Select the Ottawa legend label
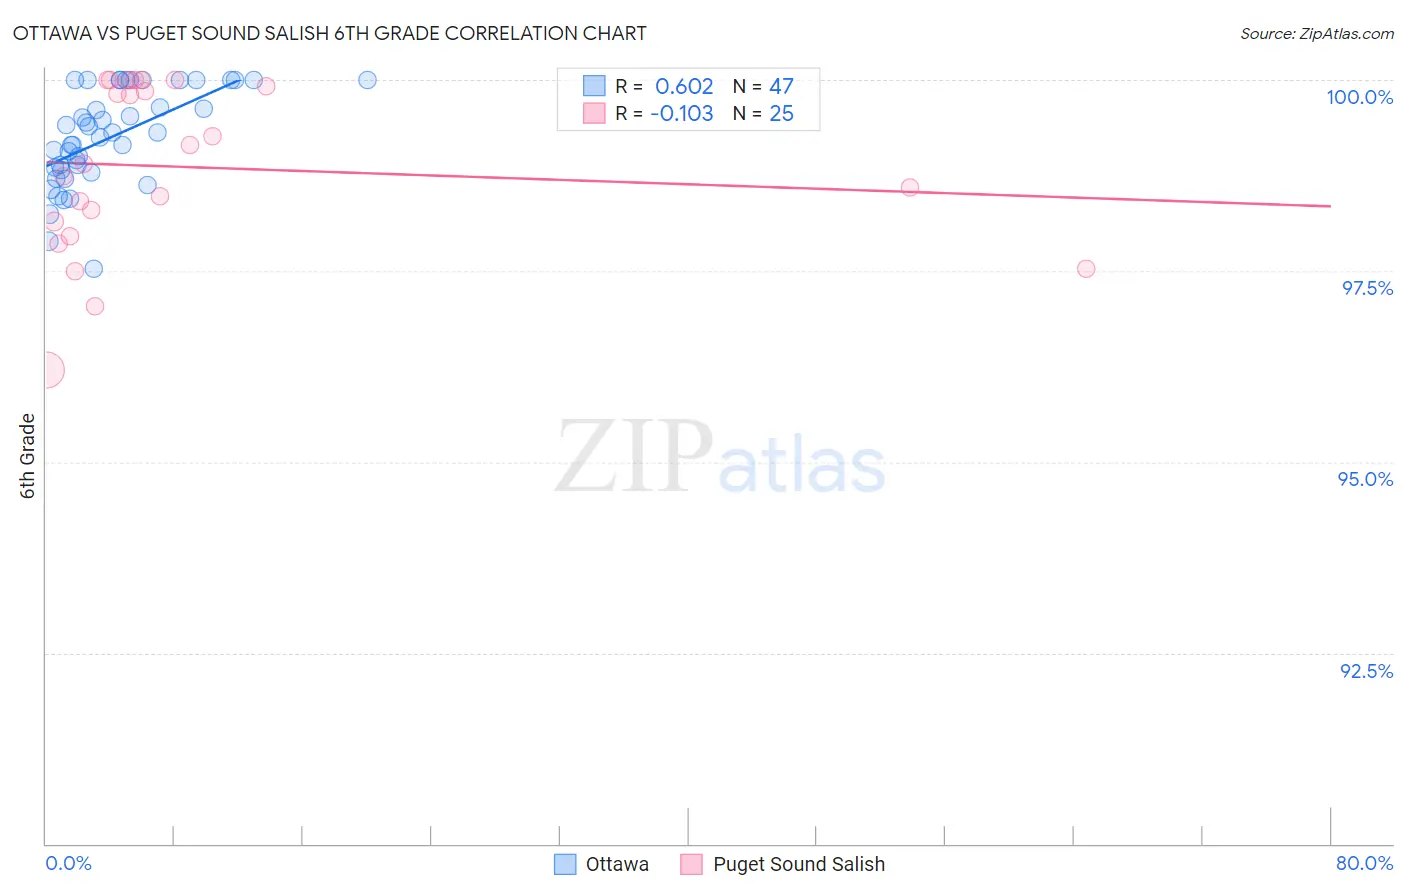 coord(617,864)
